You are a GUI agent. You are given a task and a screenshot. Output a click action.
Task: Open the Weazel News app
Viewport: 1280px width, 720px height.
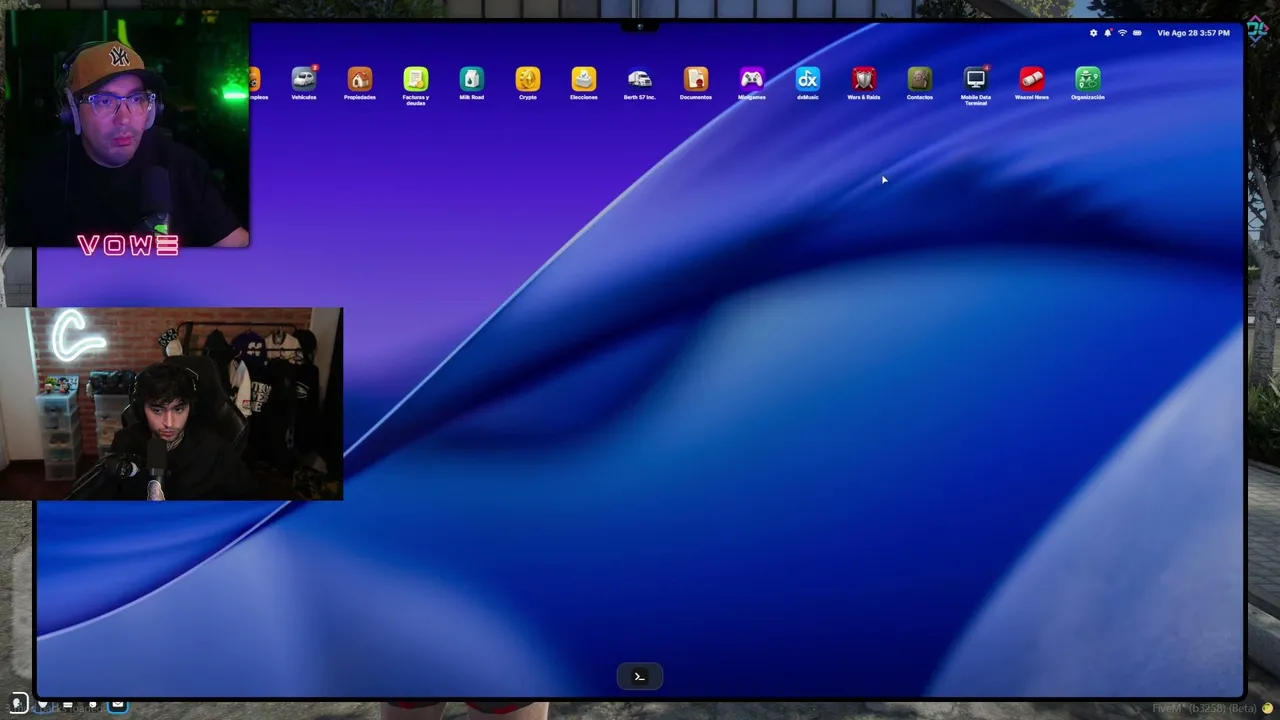point(1032,78)
